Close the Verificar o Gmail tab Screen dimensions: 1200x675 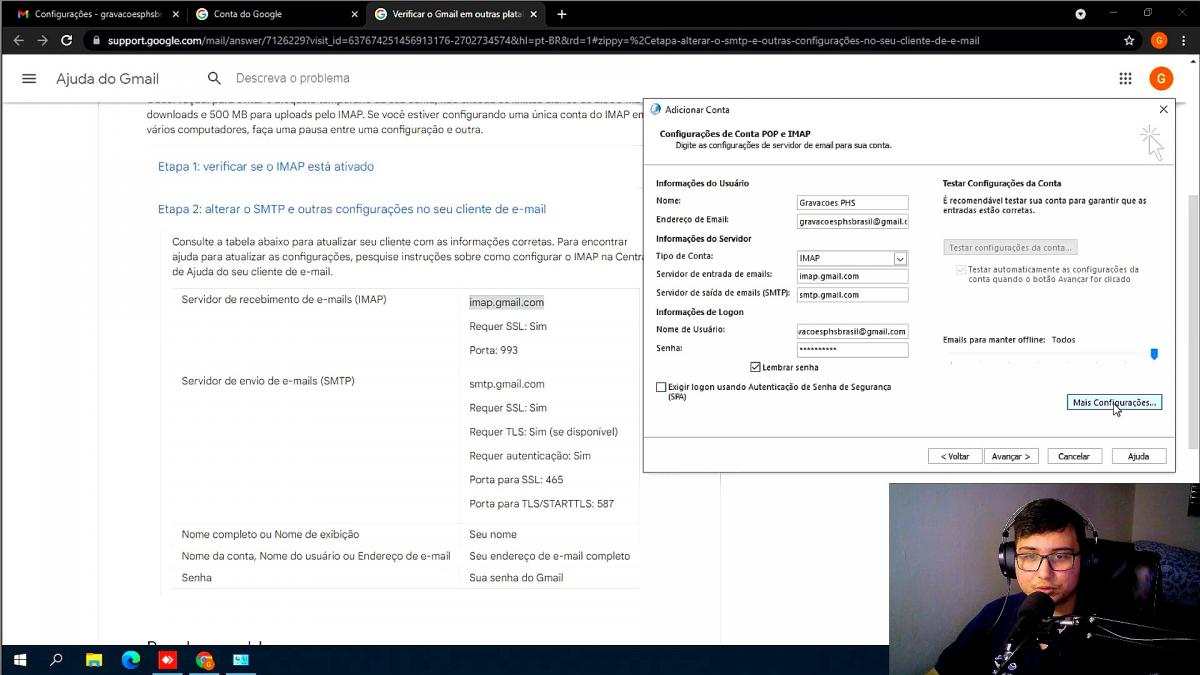coord(535,14)
